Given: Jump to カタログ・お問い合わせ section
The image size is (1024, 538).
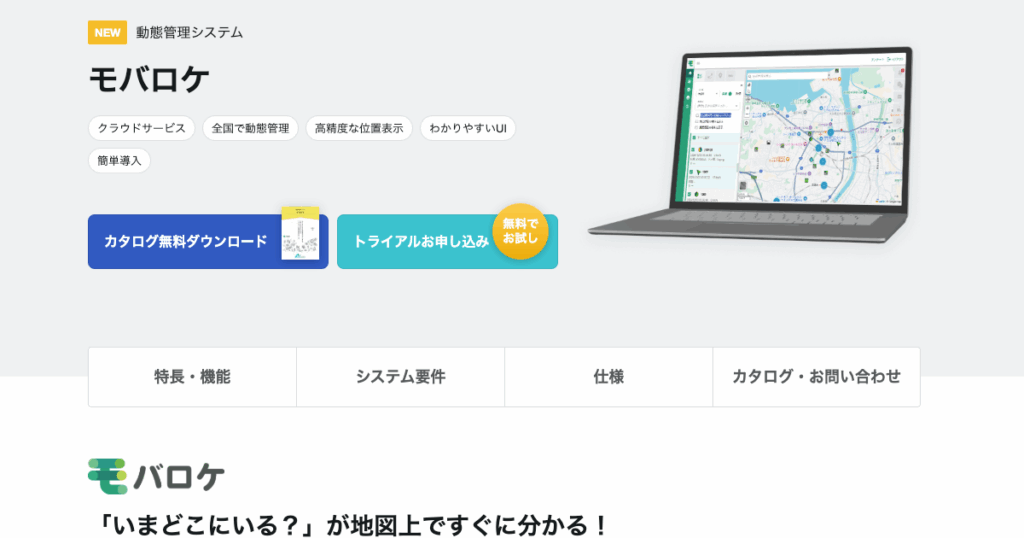Looking at the screenshot, I should [816, 377].
